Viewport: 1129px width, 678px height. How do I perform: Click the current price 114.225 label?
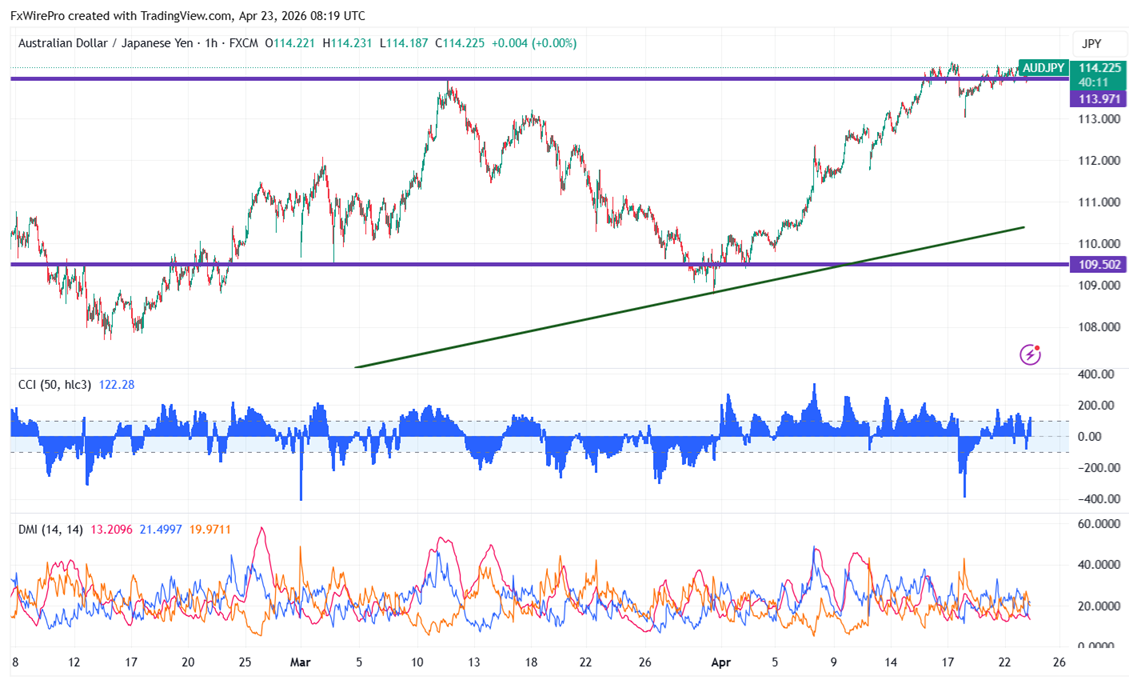point(1099,68)
